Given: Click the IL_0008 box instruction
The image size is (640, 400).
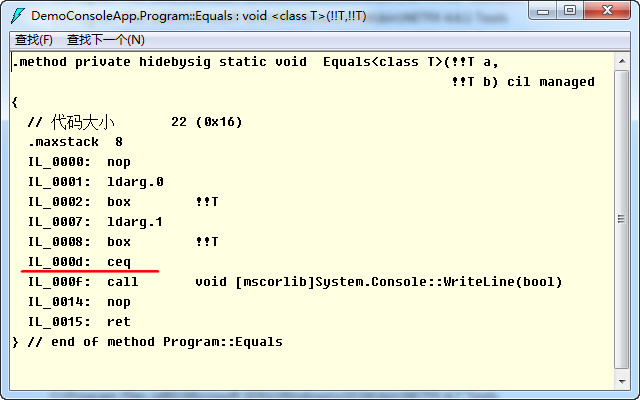Looking at the screenshot, I should pyautogui.click(x=122, y=242).
